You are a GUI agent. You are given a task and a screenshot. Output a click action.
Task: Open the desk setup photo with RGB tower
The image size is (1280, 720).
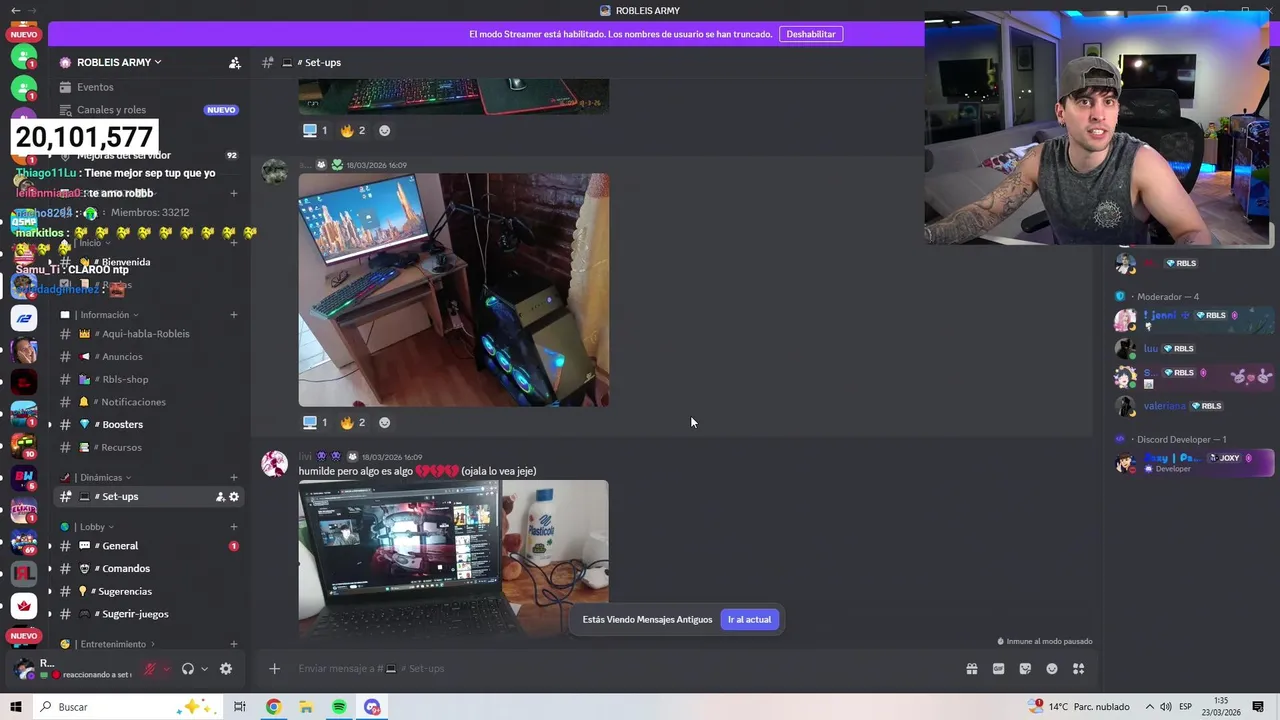(x=454, y=290)
